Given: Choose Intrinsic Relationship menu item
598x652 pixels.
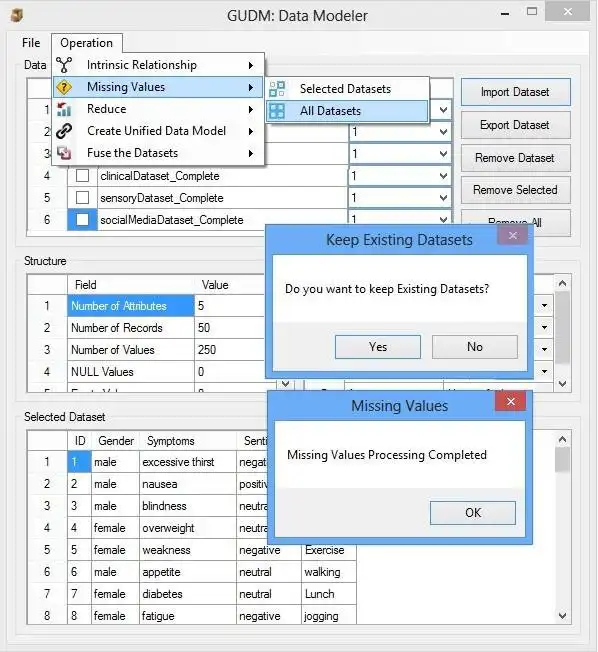Looking at the screenshot, I should 158,65.
